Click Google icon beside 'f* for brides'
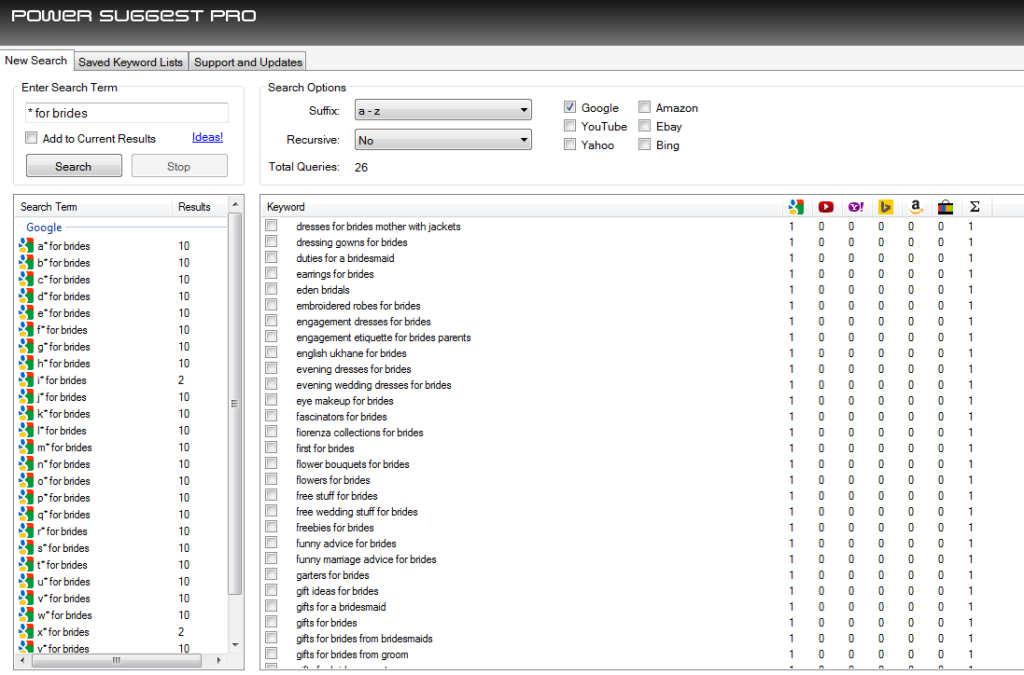The height and width of the screenshot is (675, 1024). pyautogui.click(x=26, y=330)
